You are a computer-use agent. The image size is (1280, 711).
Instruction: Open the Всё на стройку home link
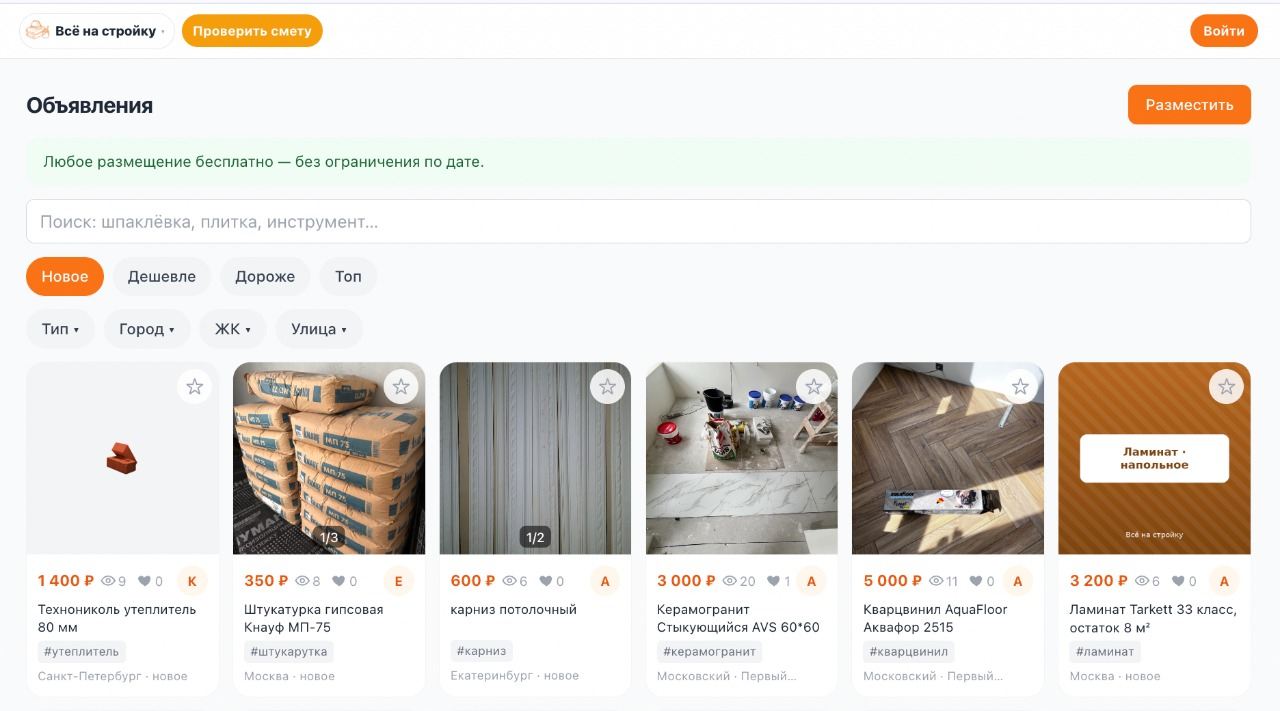coord(97,31)
